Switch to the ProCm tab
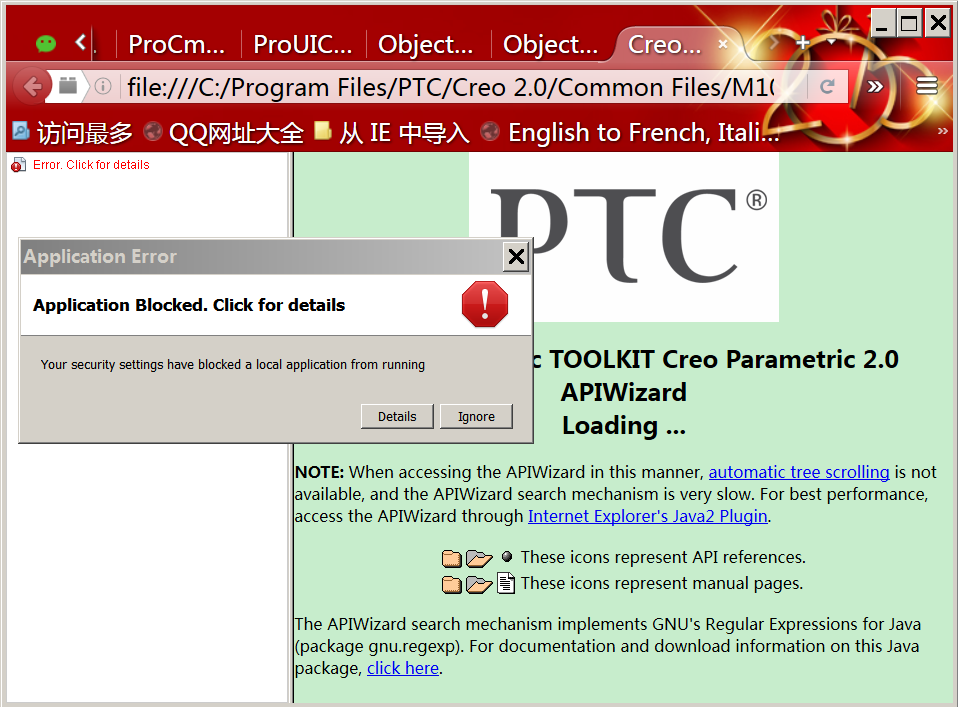 [176, 44]
